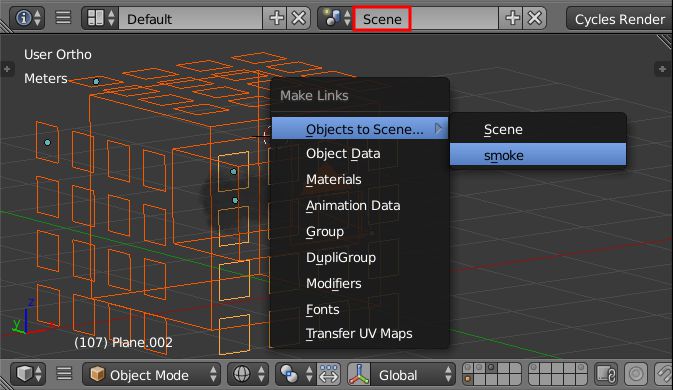This screenshot has width=673, height=390.
Task: Open viewport shading globe dropdown
Action: coord(248,374)
